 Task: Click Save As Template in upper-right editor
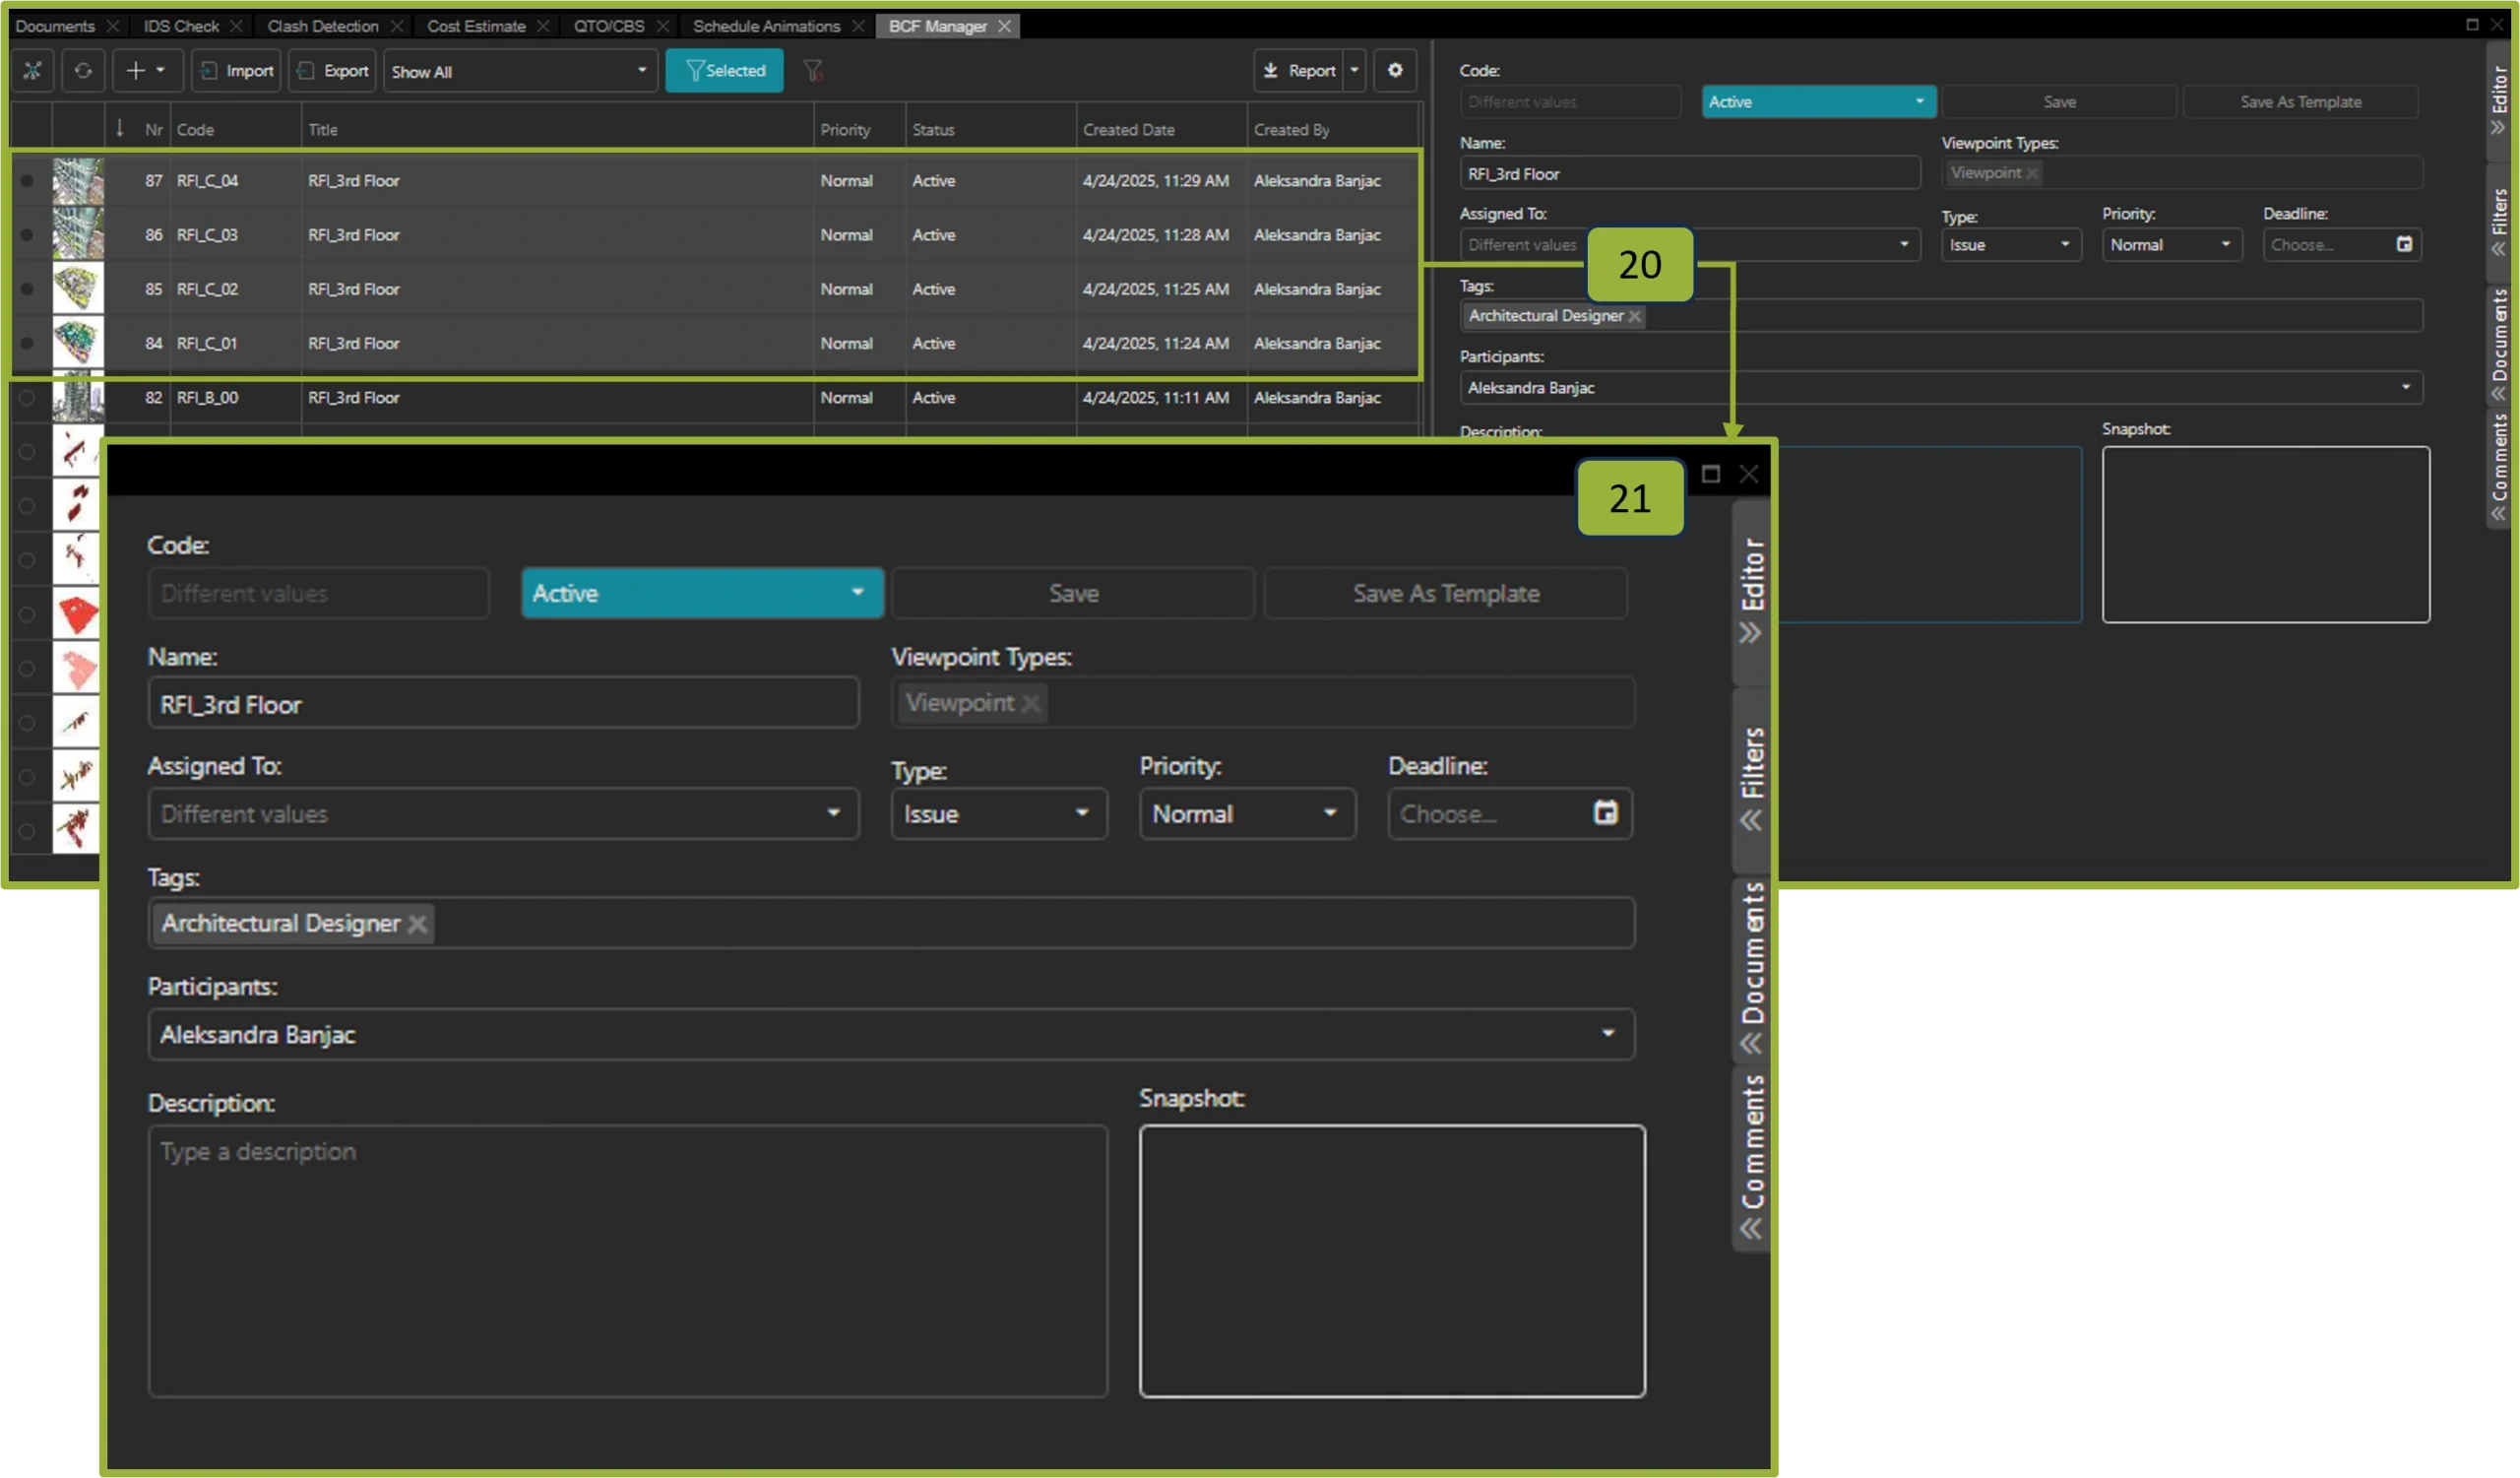click(2300, 101)
